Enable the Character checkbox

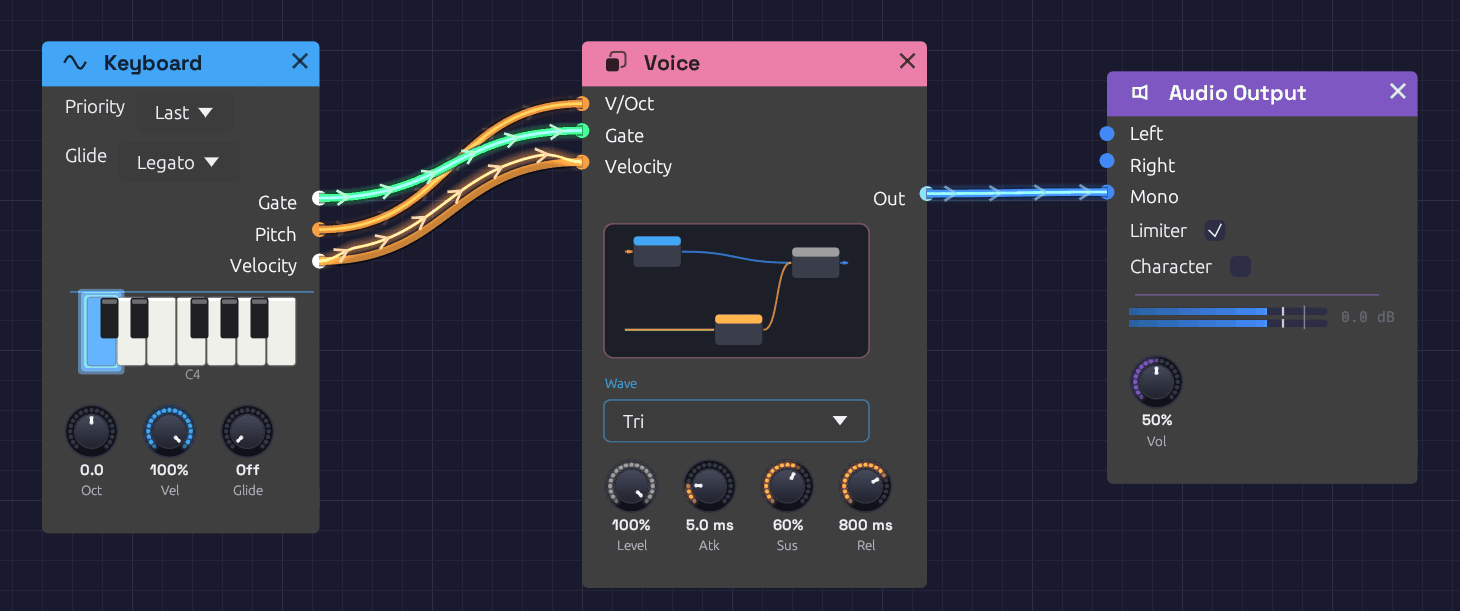[1240, 267]
